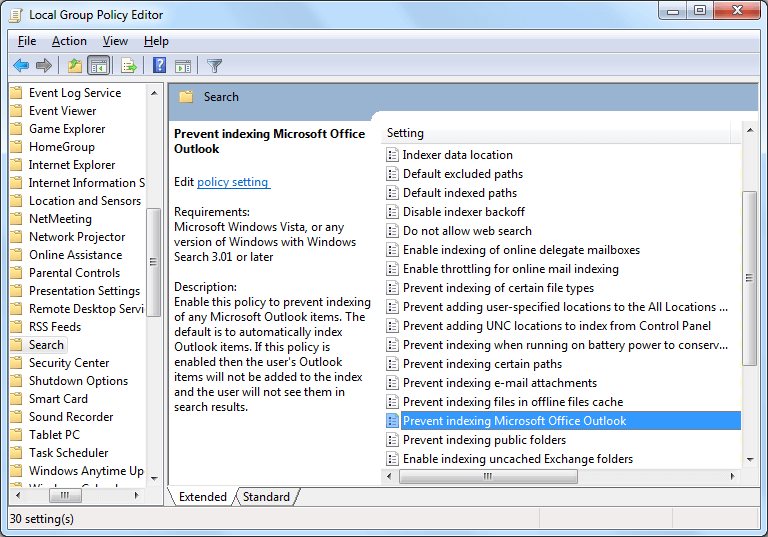The height and width of the screenshot is (537, 768).
Task: Select Shutdown Options in the tree
Action: pos(78,381)
